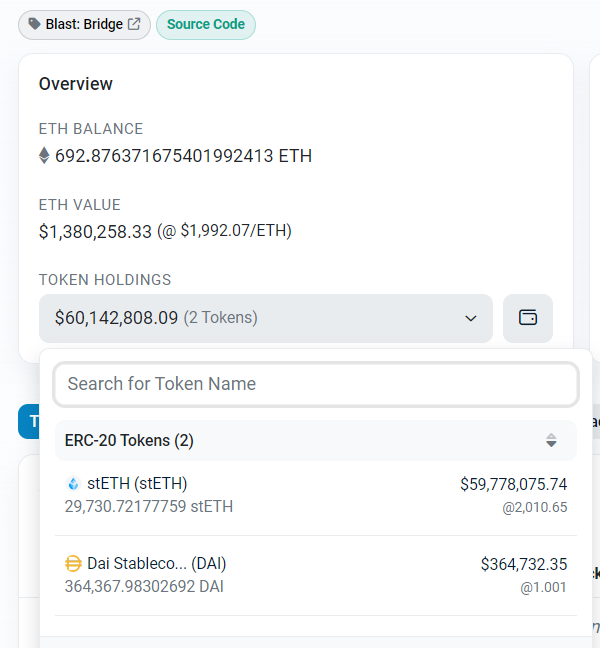Open the stETH (stETH) token row
Viewport: 600px width, 648px height.
(x=316, y=495)
